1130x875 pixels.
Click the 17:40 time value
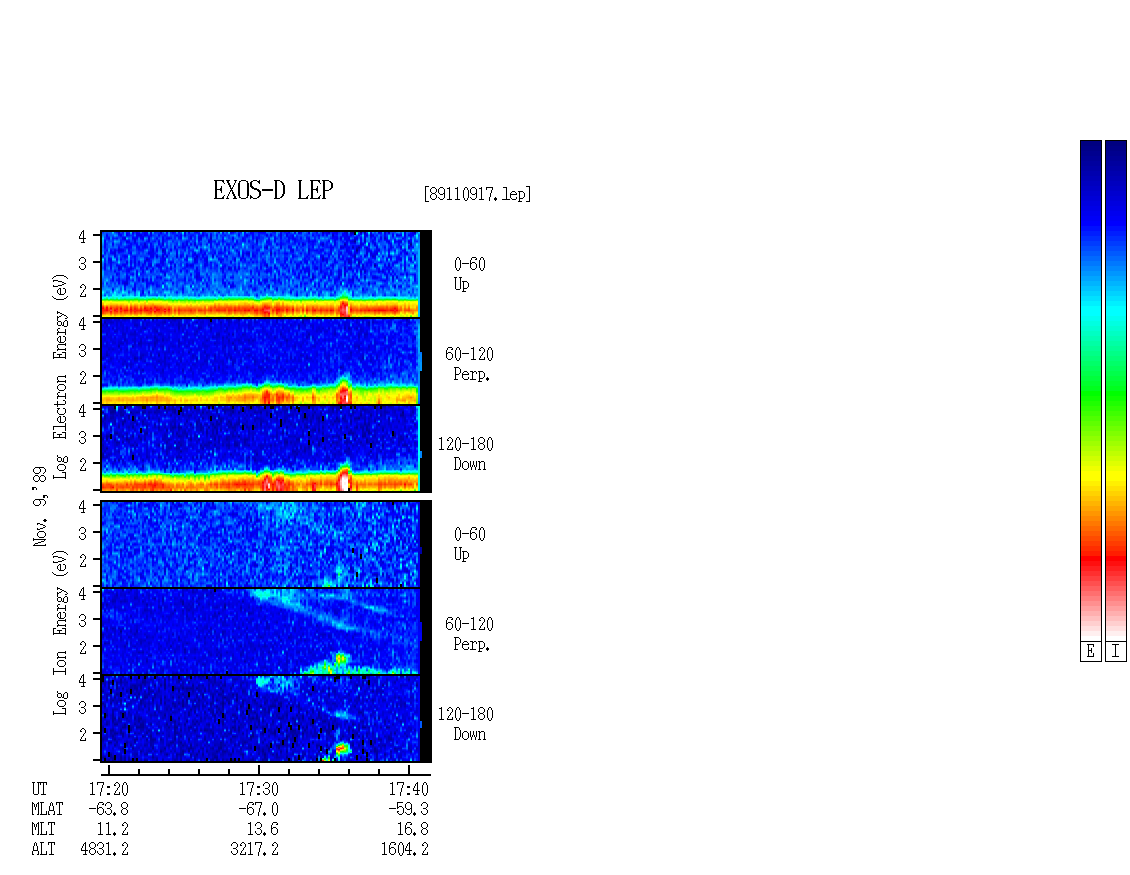(x=409, y=789)
